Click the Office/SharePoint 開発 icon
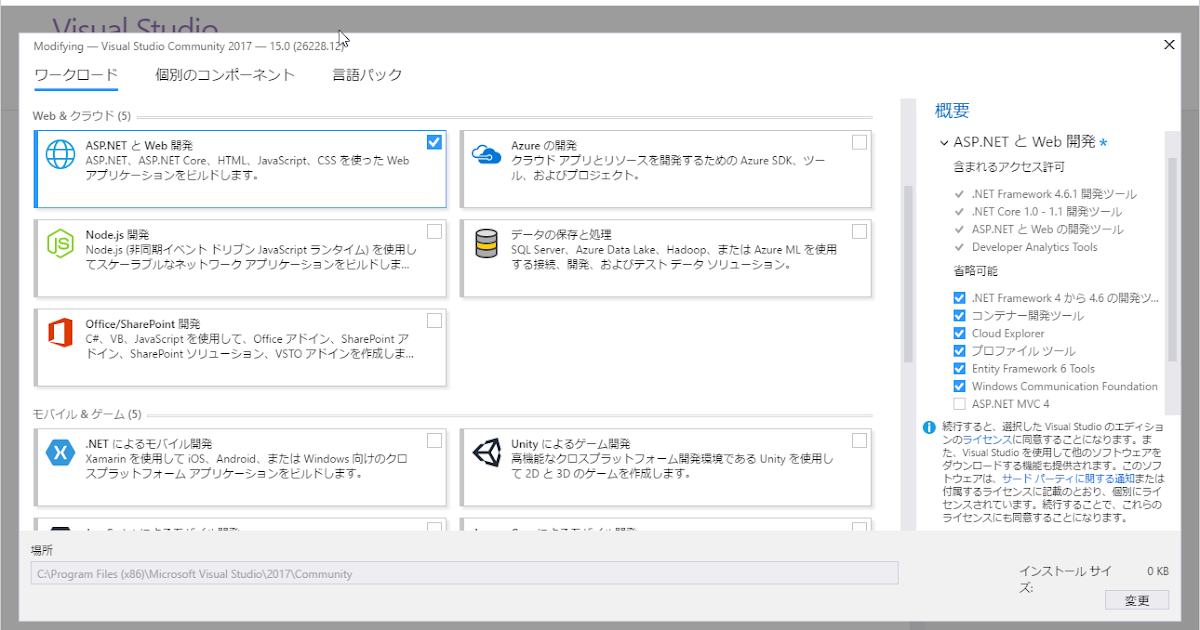The height and width of the screenshot is (630, 1200). 60,333
